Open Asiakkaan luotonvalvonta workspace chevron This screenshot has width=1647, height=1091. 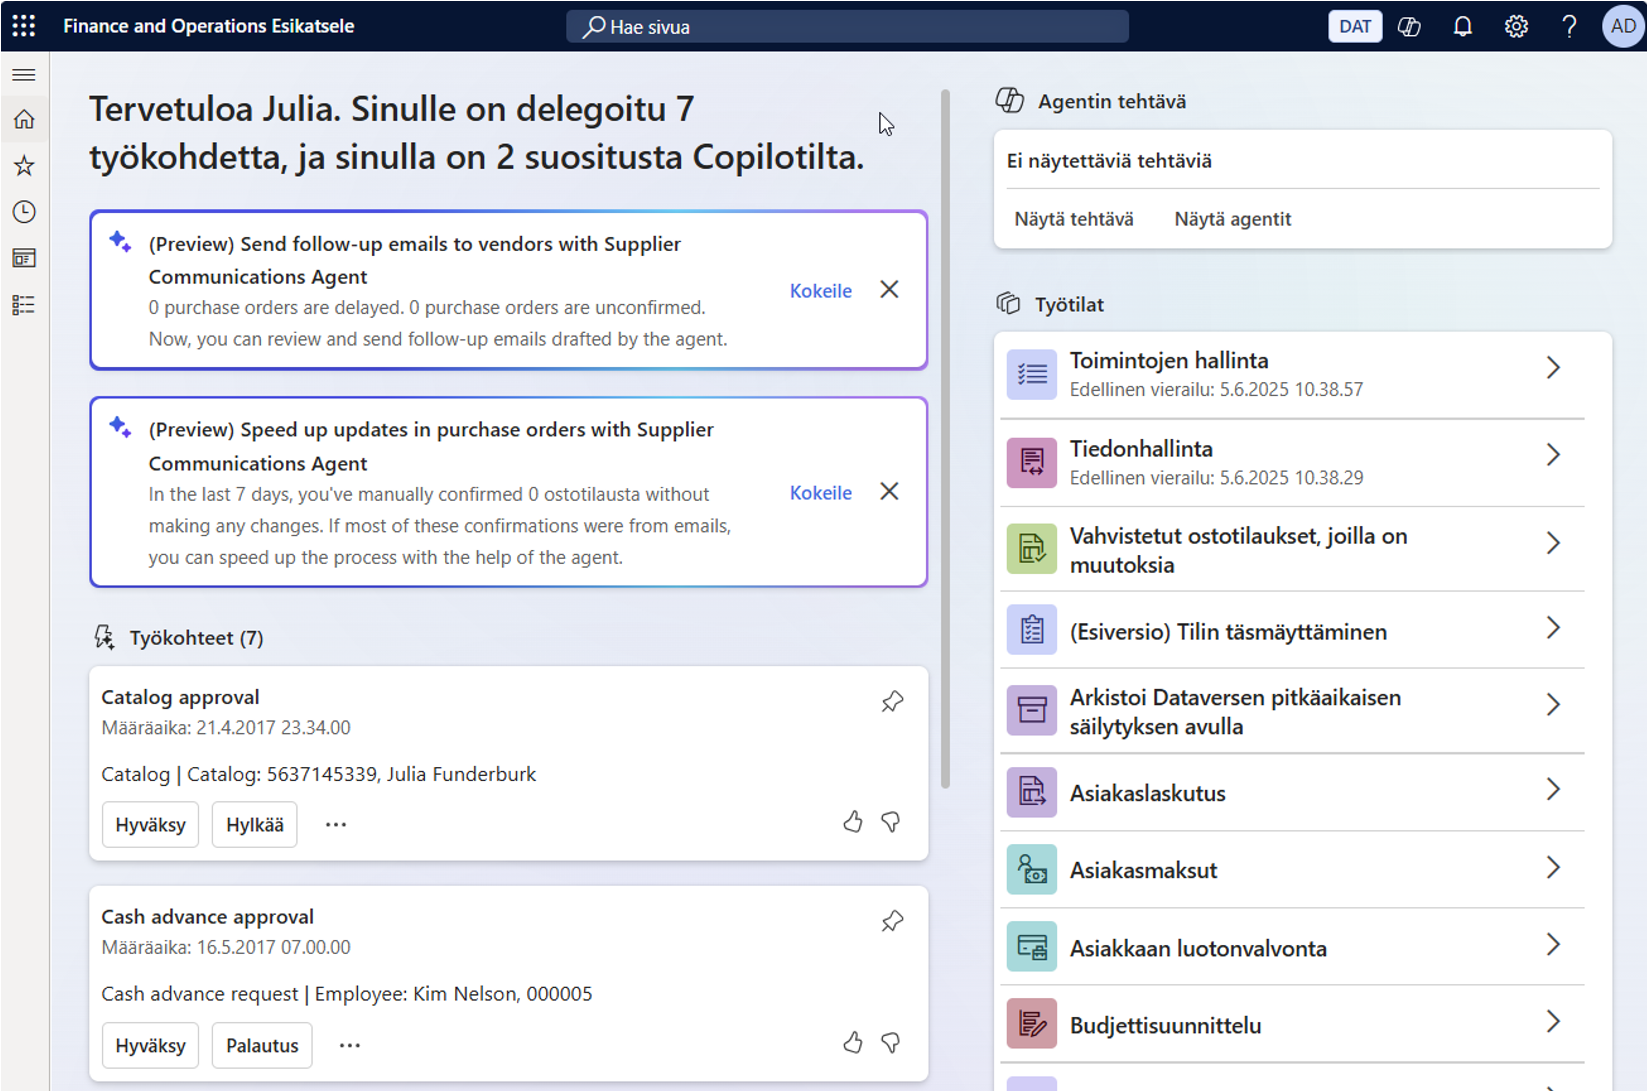coord(1553,944)
